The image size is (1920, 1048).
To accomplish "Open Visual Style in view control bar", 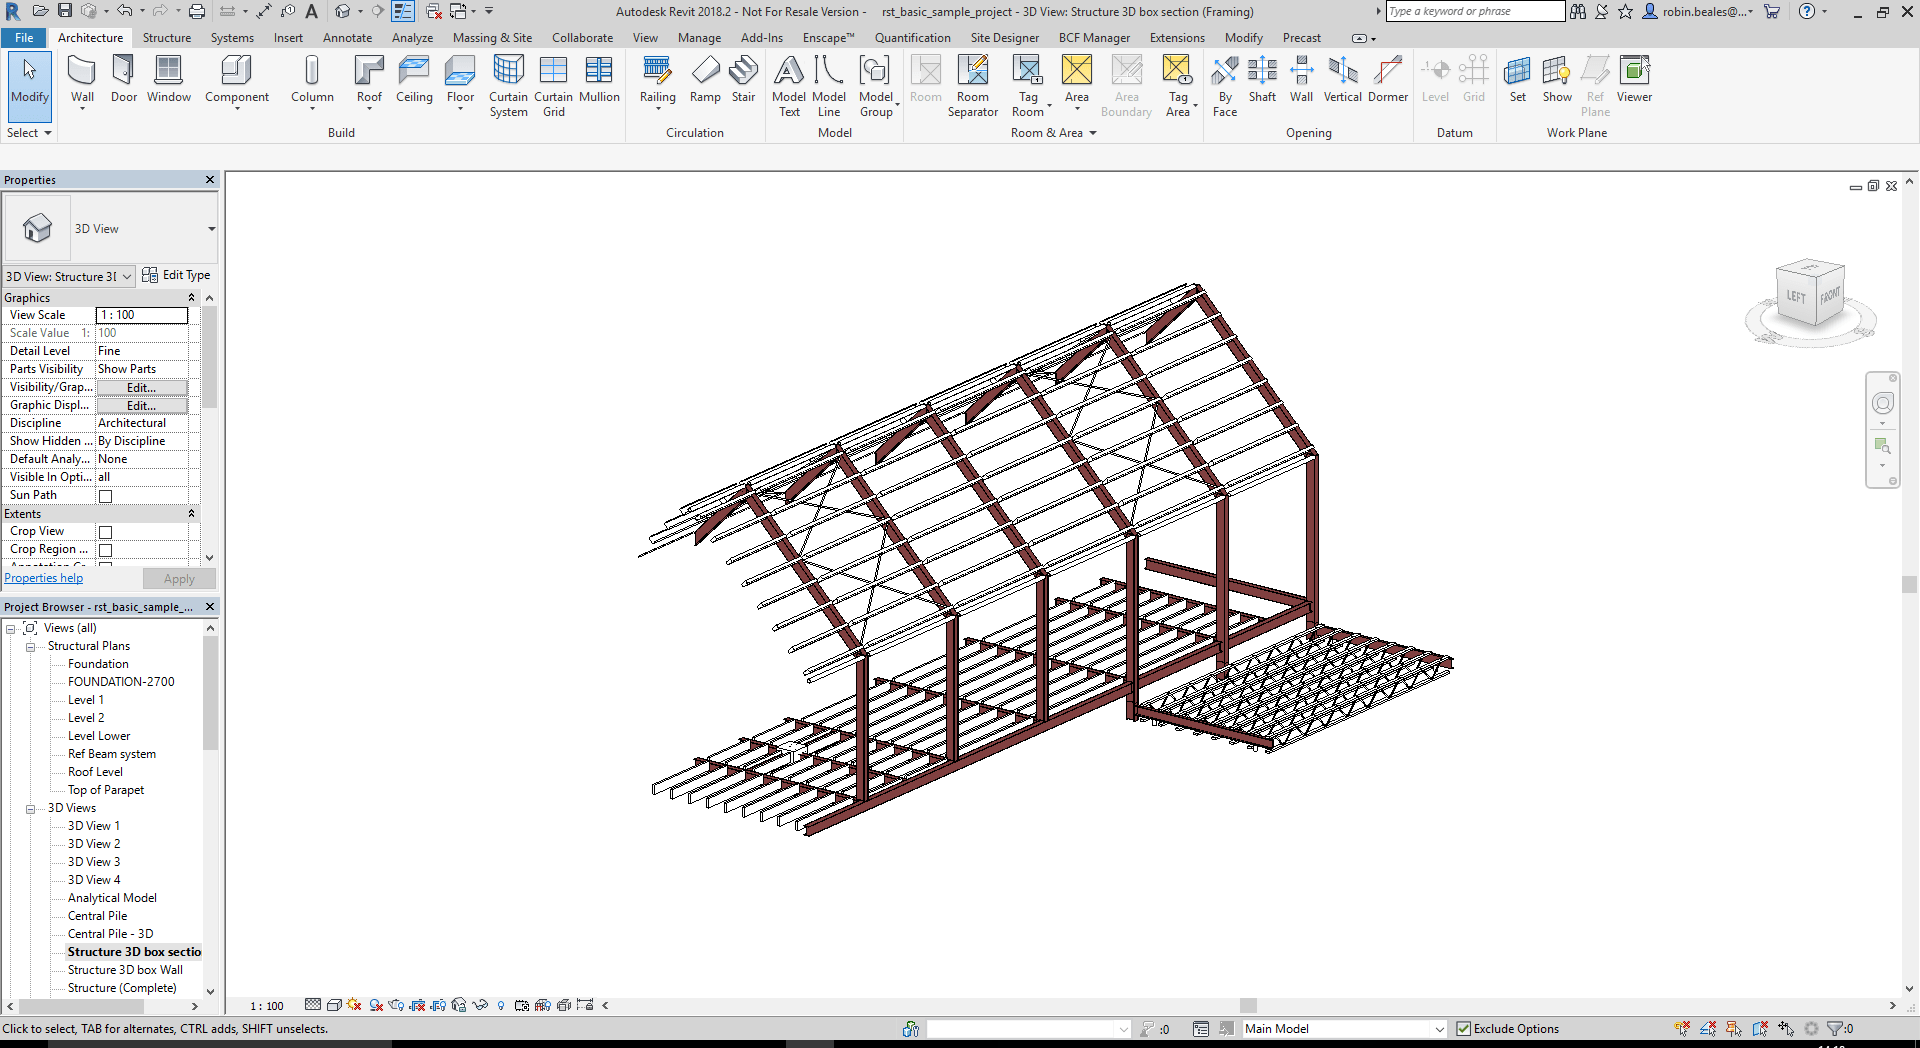I will [x=334, y=1005].
